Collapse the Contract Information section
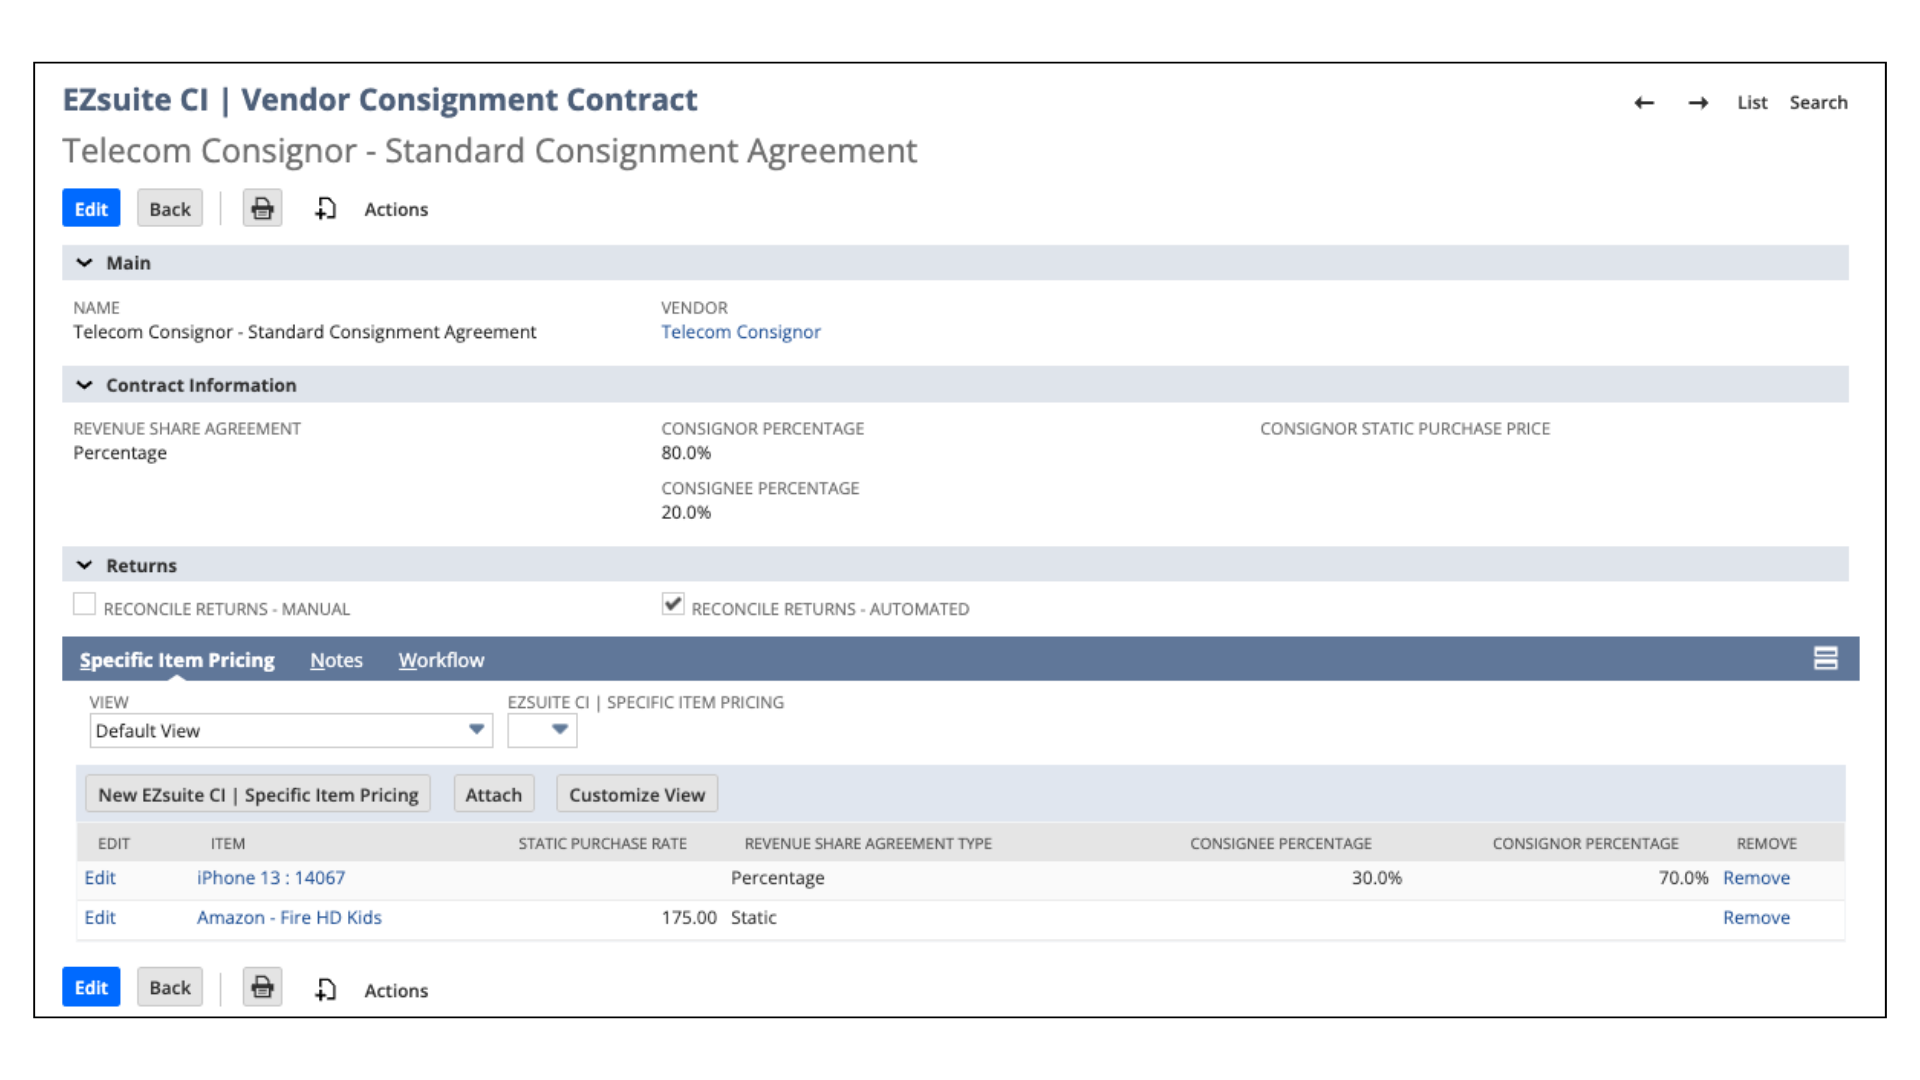The image size is (1920, 1080). pos(85,385)
